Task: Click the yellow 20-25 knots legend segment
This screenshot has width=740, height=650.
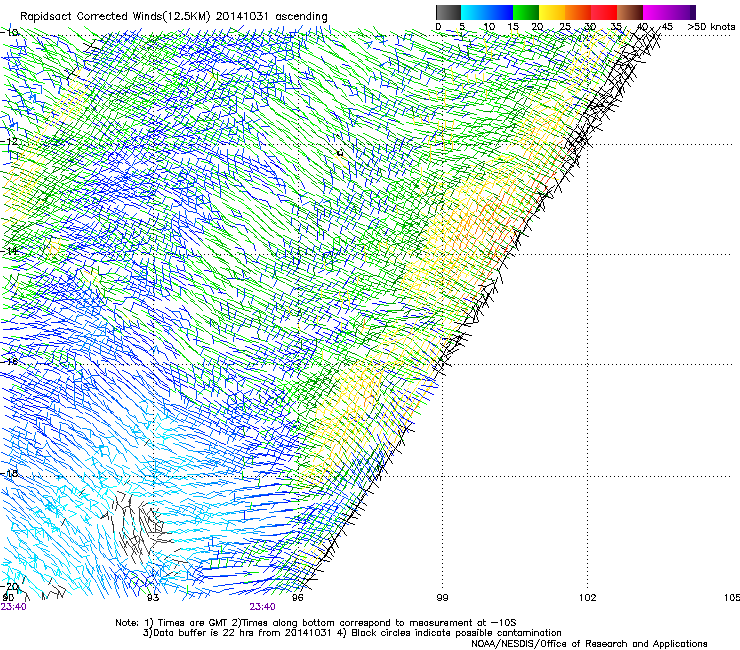Action: pos(552,12)
